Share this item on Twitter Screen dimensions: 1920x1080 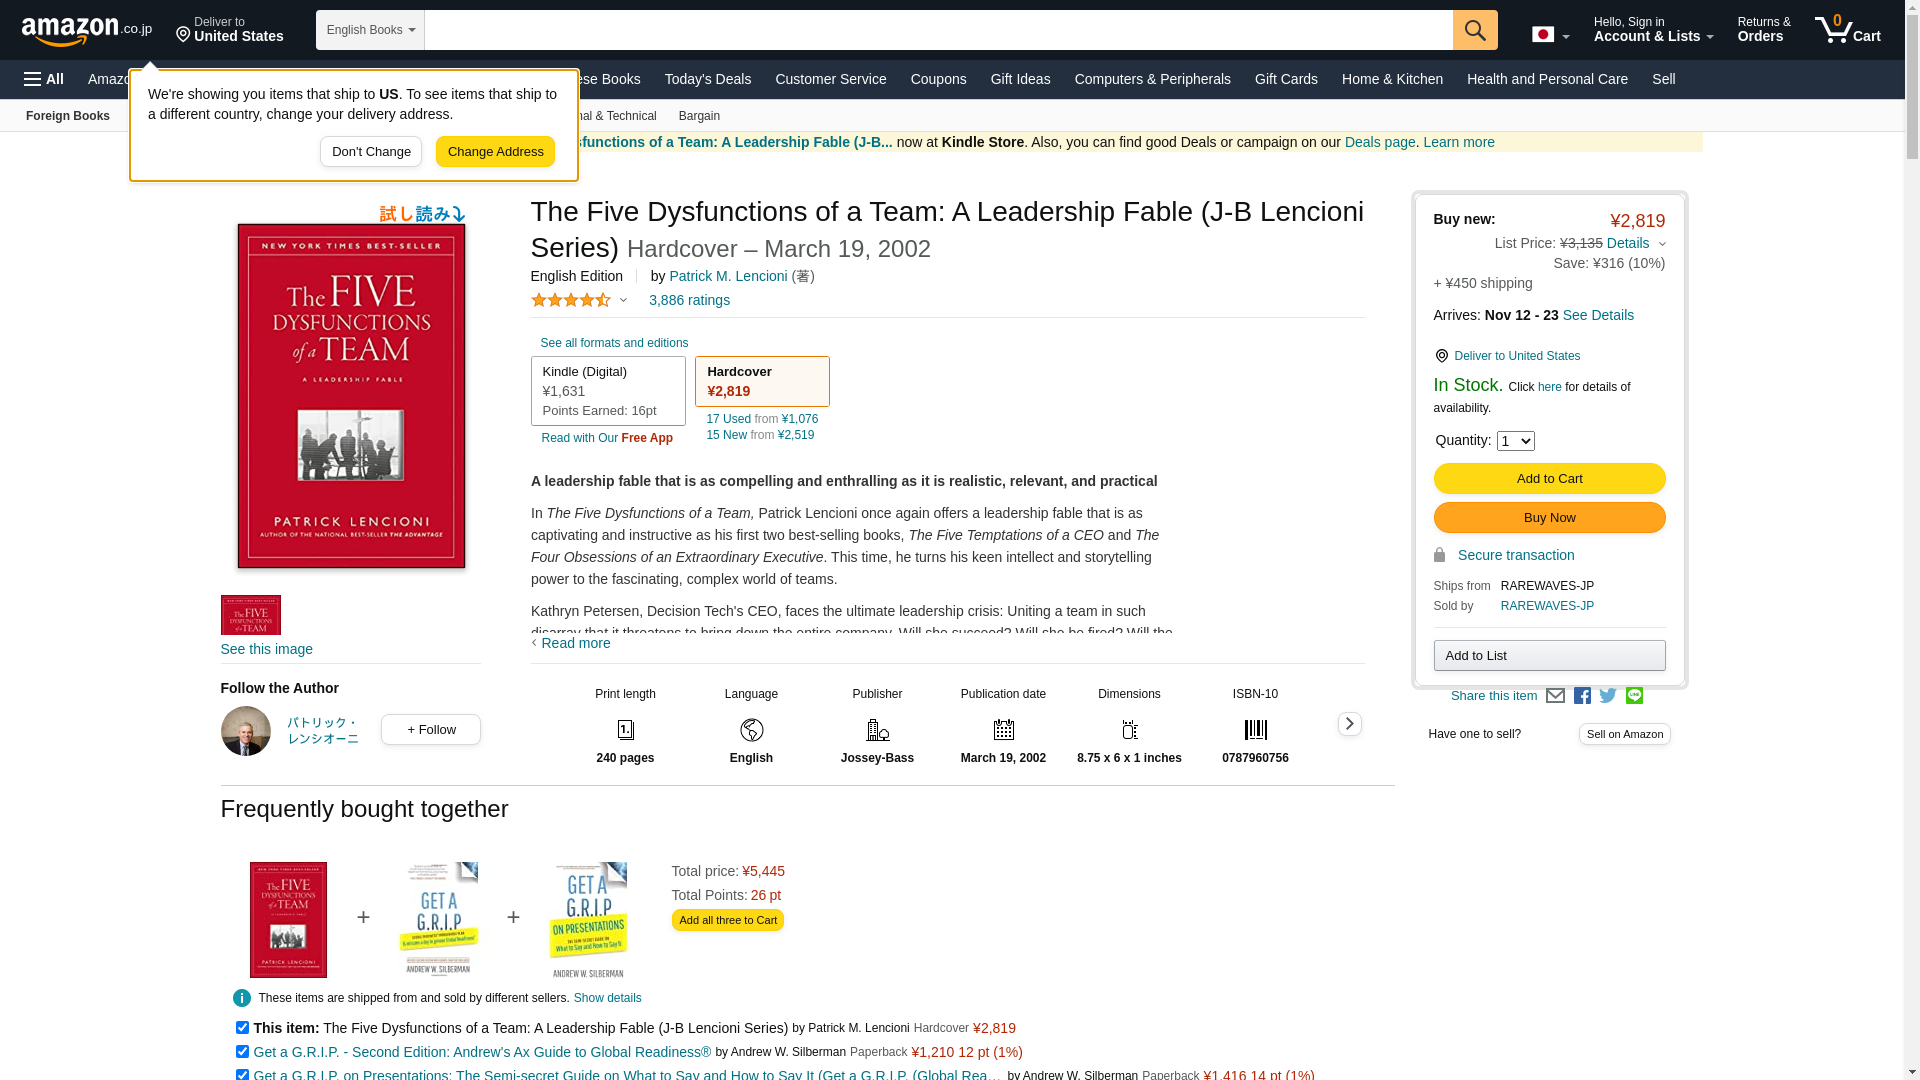(x=1608, y=696)
